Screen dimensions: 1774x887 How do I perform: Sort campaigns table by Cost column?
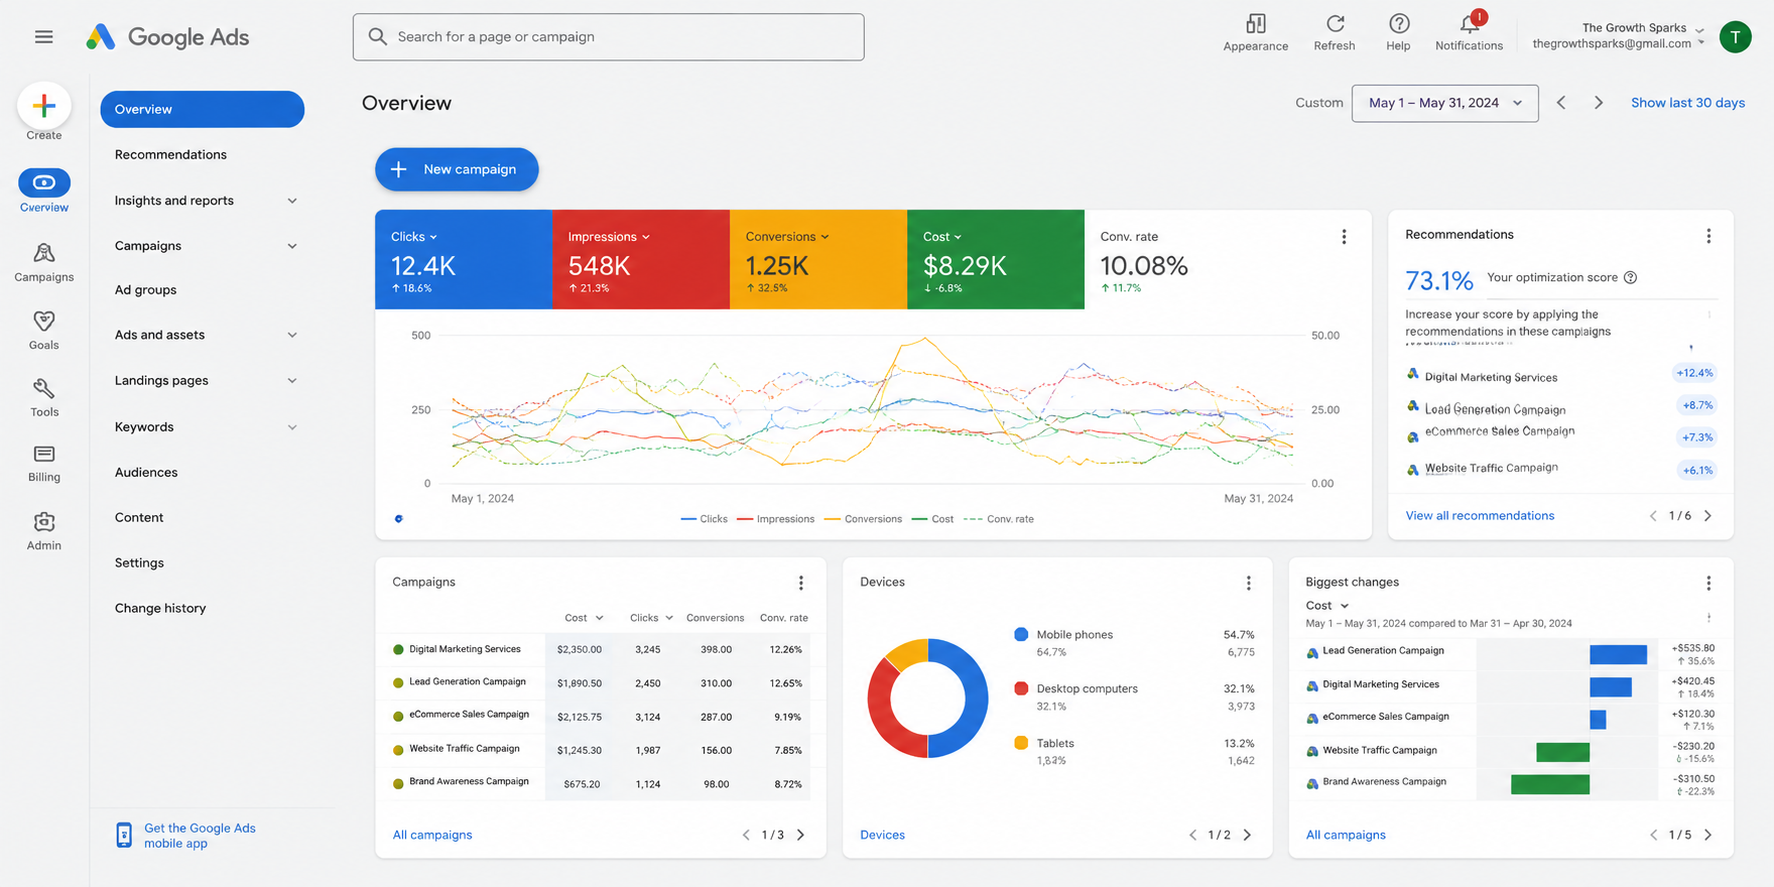point(584,618)
